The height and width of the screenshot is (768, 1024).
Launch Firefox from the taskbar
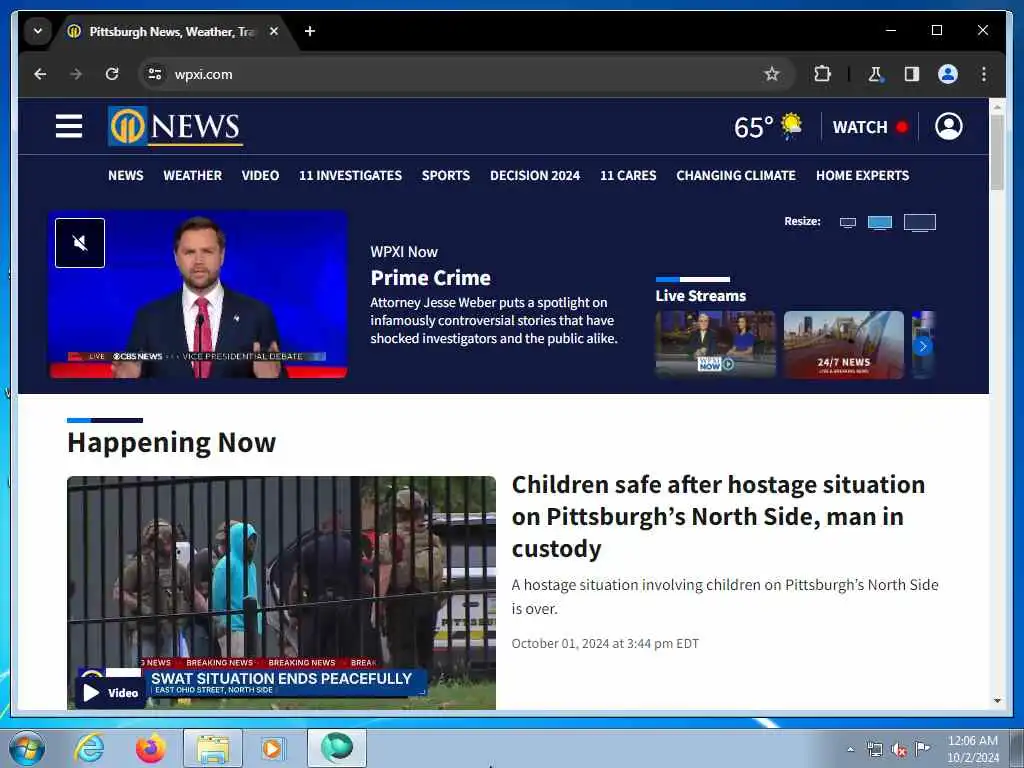pos(150,748)
